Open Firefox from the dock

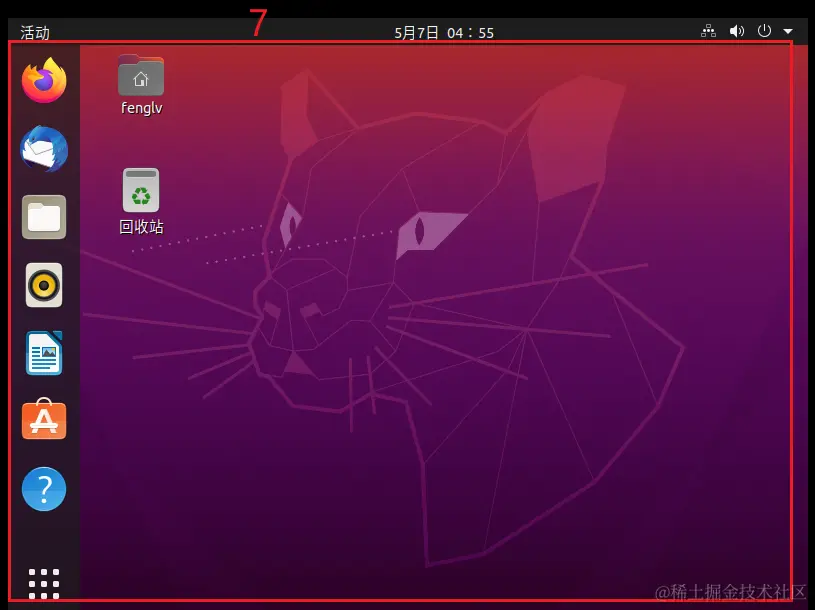click(x=44, y=80)
